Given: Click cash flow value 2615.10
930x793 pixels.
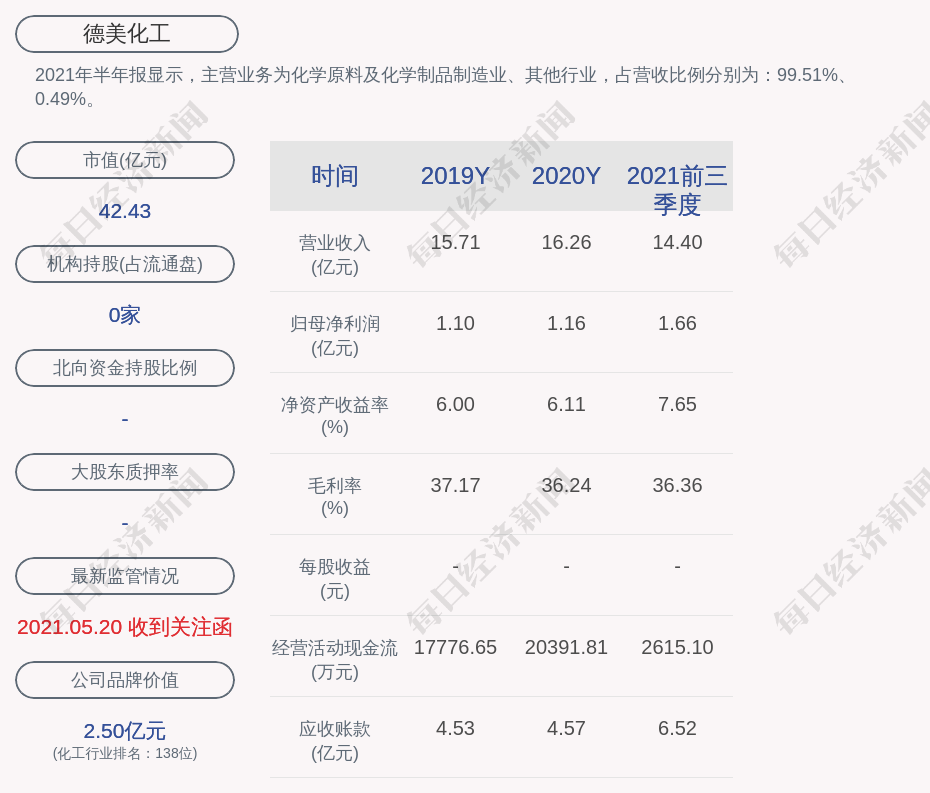Looking at the screenshot, I should tap(677, 647).
